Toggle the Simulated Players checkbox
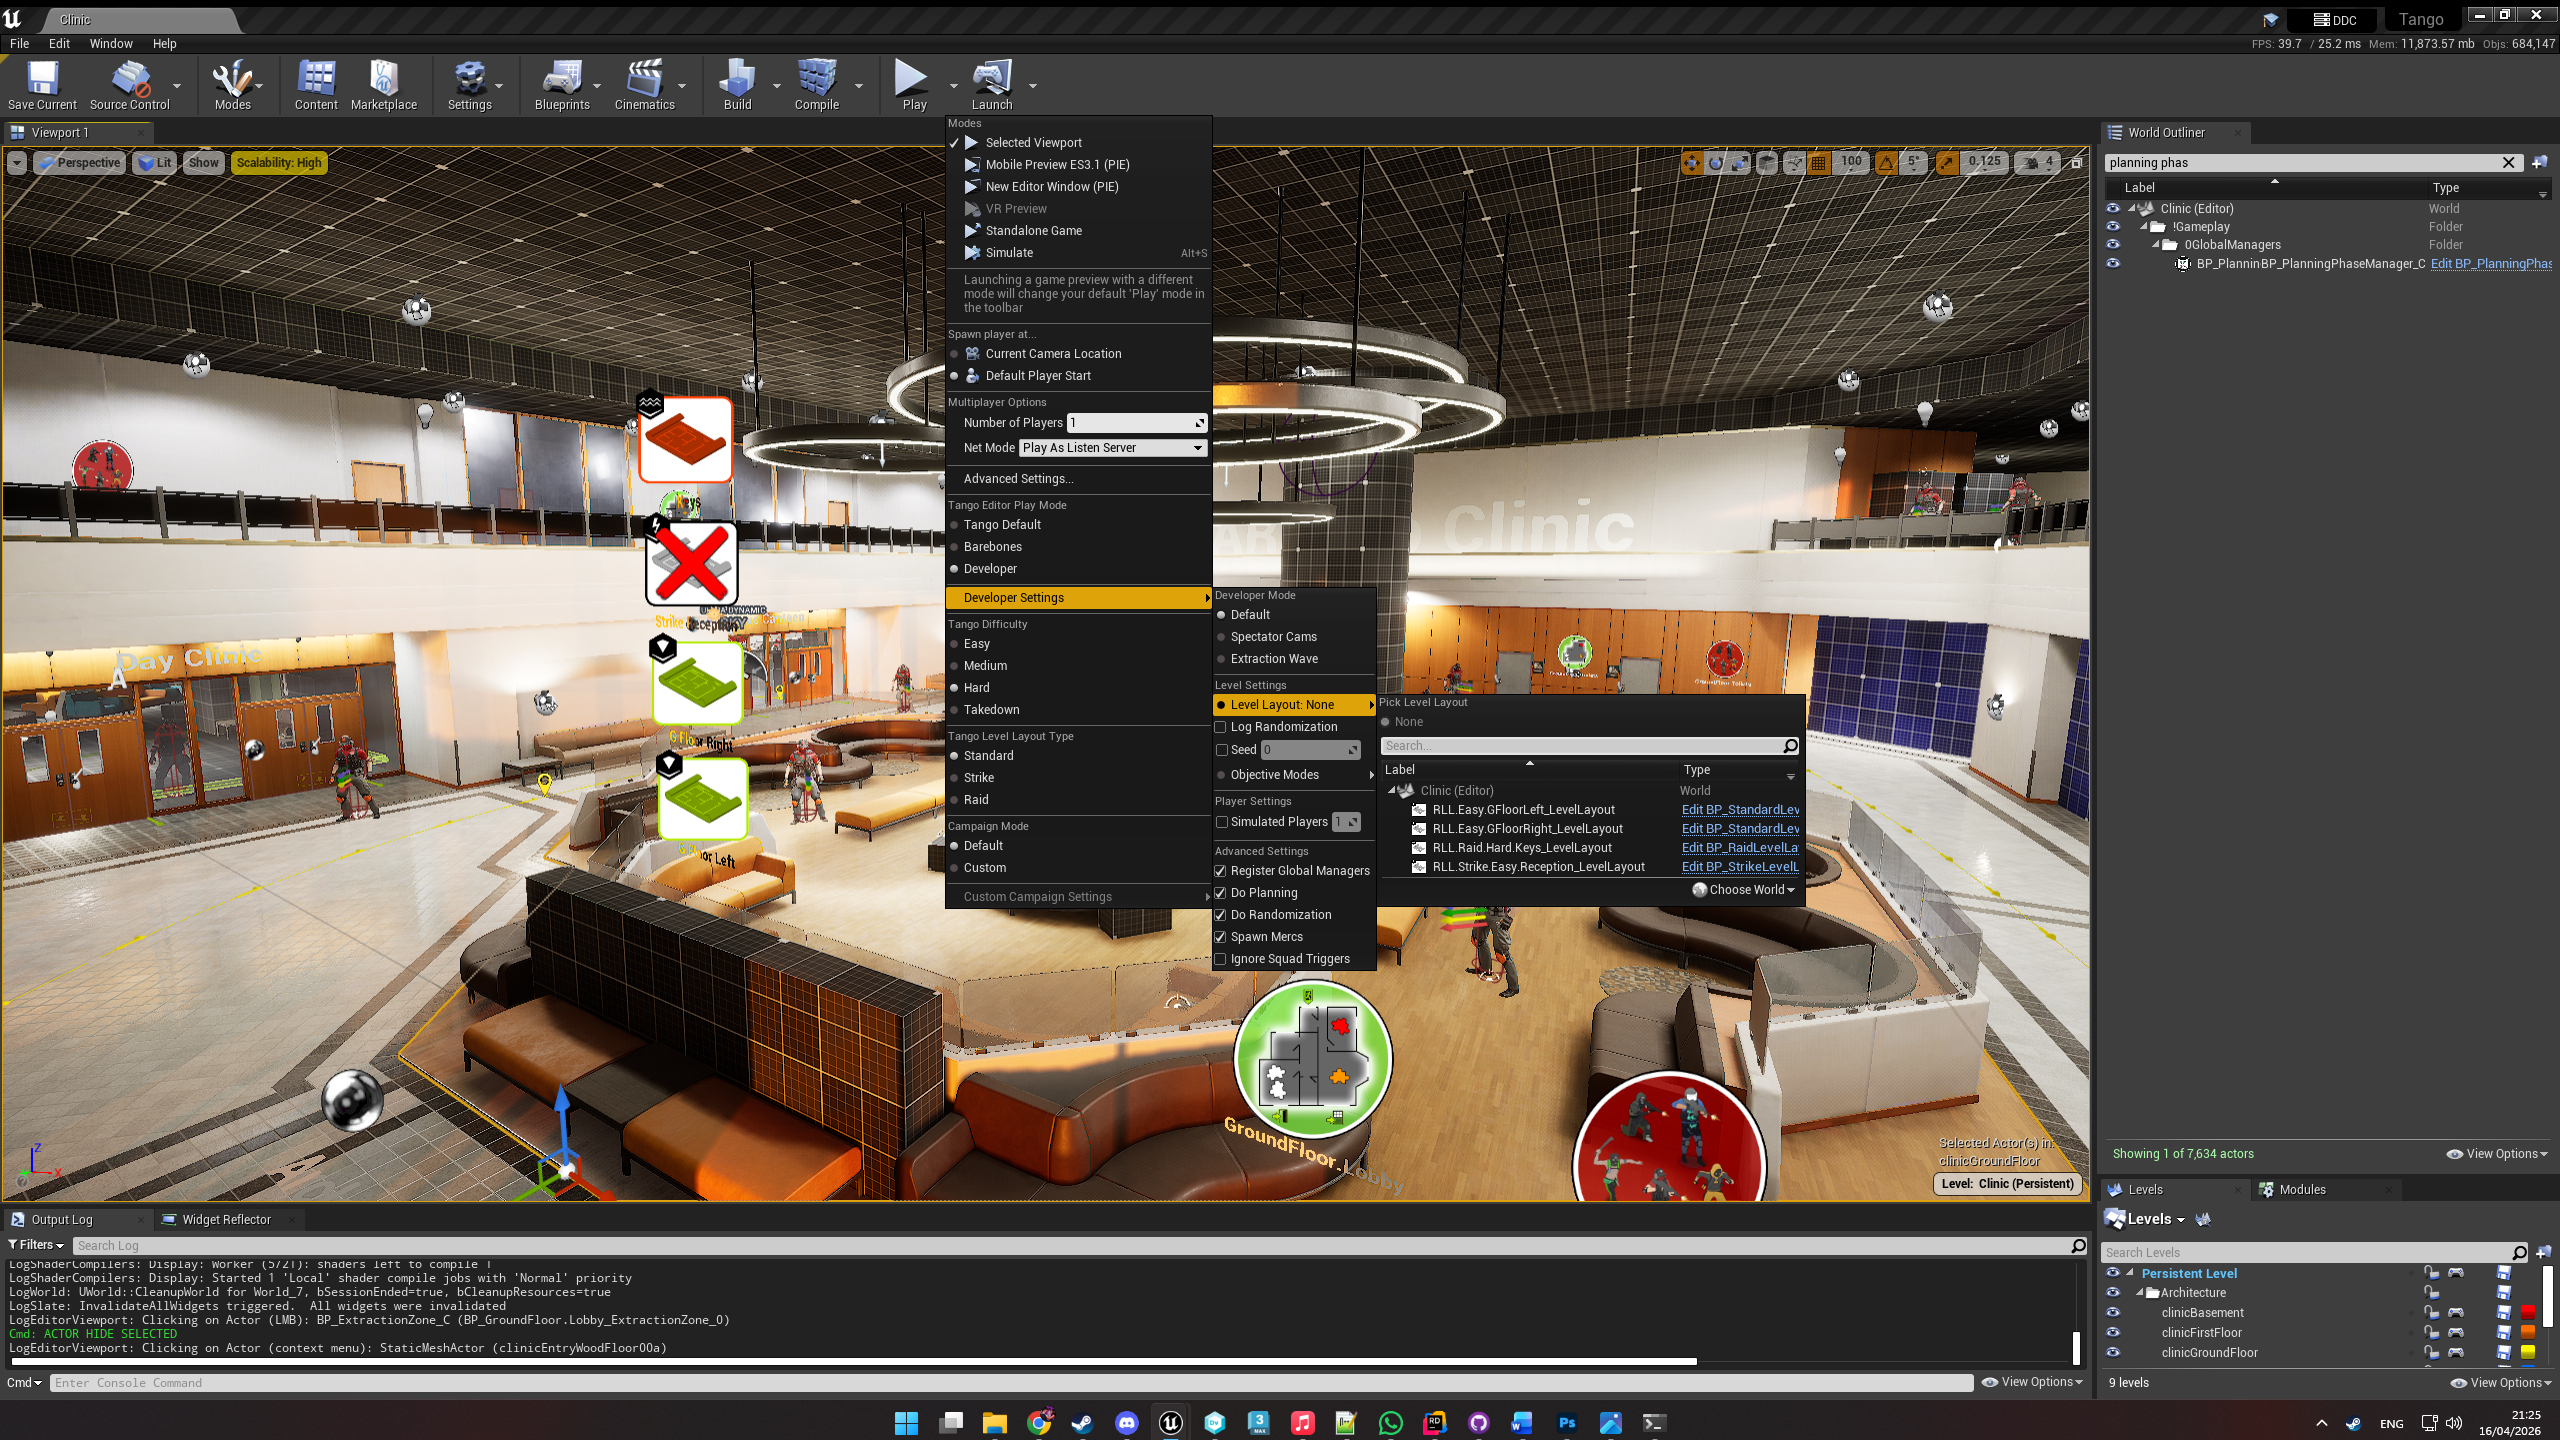Viewport: 2560px width, 1440px height. (x=1220, y=822)
